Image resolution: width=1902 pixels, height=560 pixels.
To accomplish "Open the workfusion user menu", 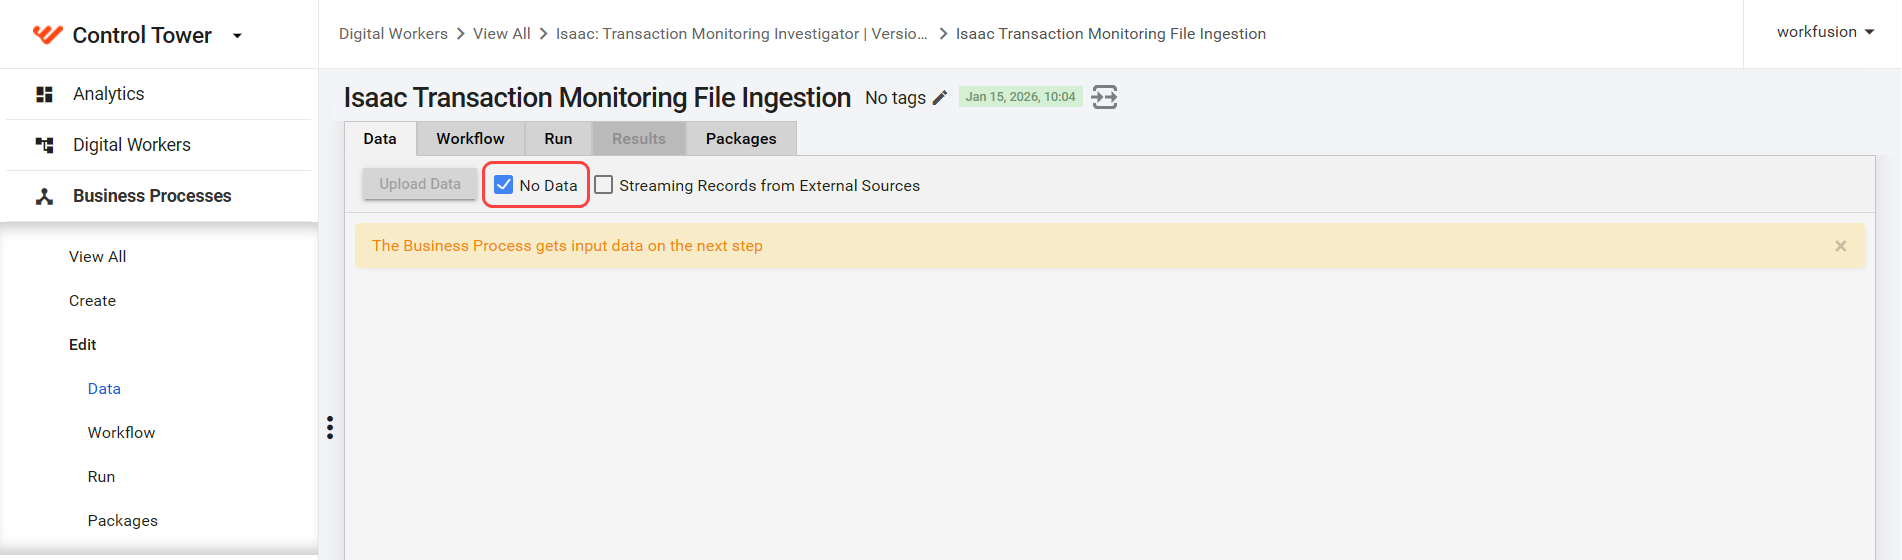I will [1825, 32].
